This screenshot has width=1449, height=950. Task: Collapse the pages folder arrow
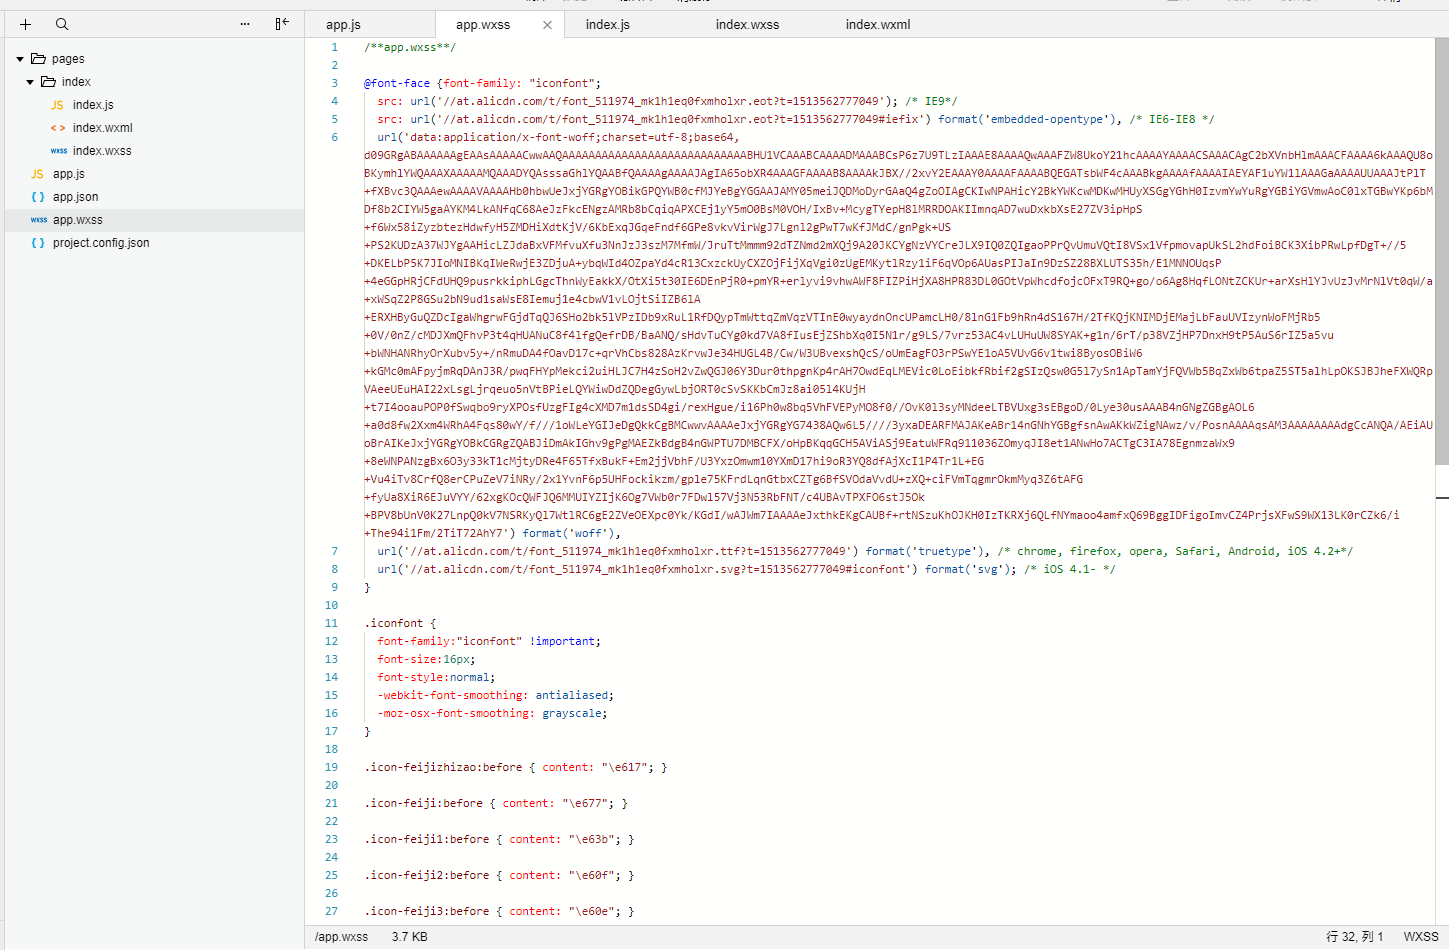pyautogui.click(x=20, y=59)
